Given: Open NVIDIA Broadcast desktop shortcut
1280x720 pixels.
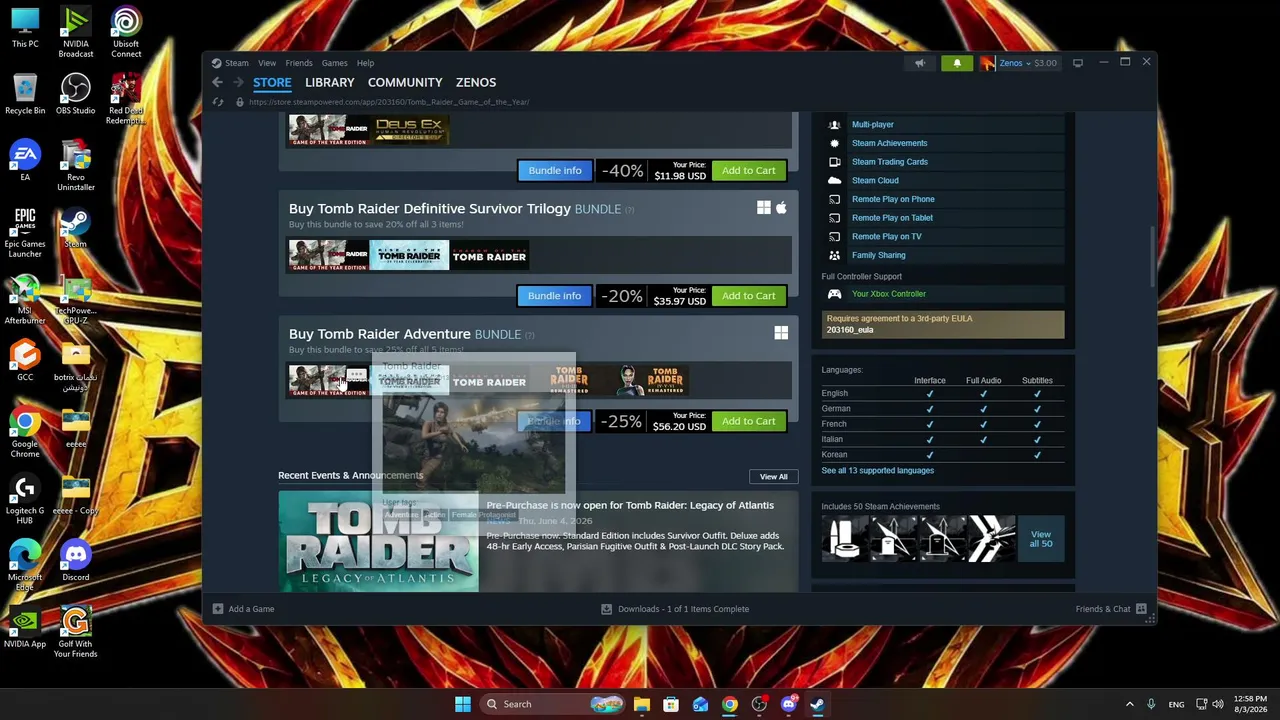Looking at the screenshot, I should click(x=75, y=33).
